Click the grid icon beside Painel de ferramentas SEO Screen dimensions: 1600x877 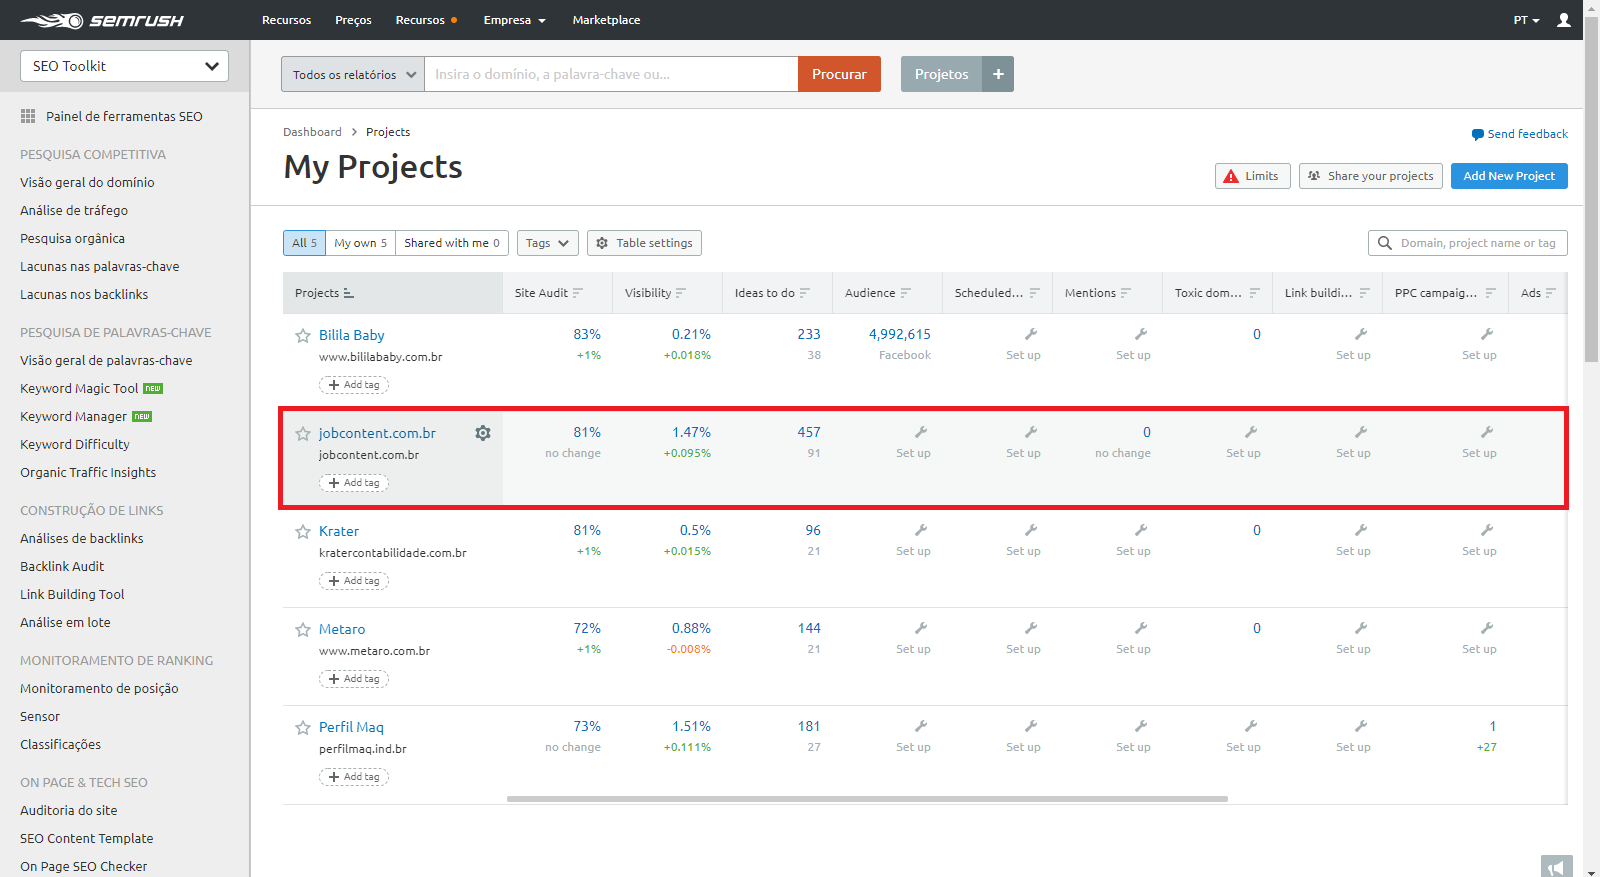[28, 116]
